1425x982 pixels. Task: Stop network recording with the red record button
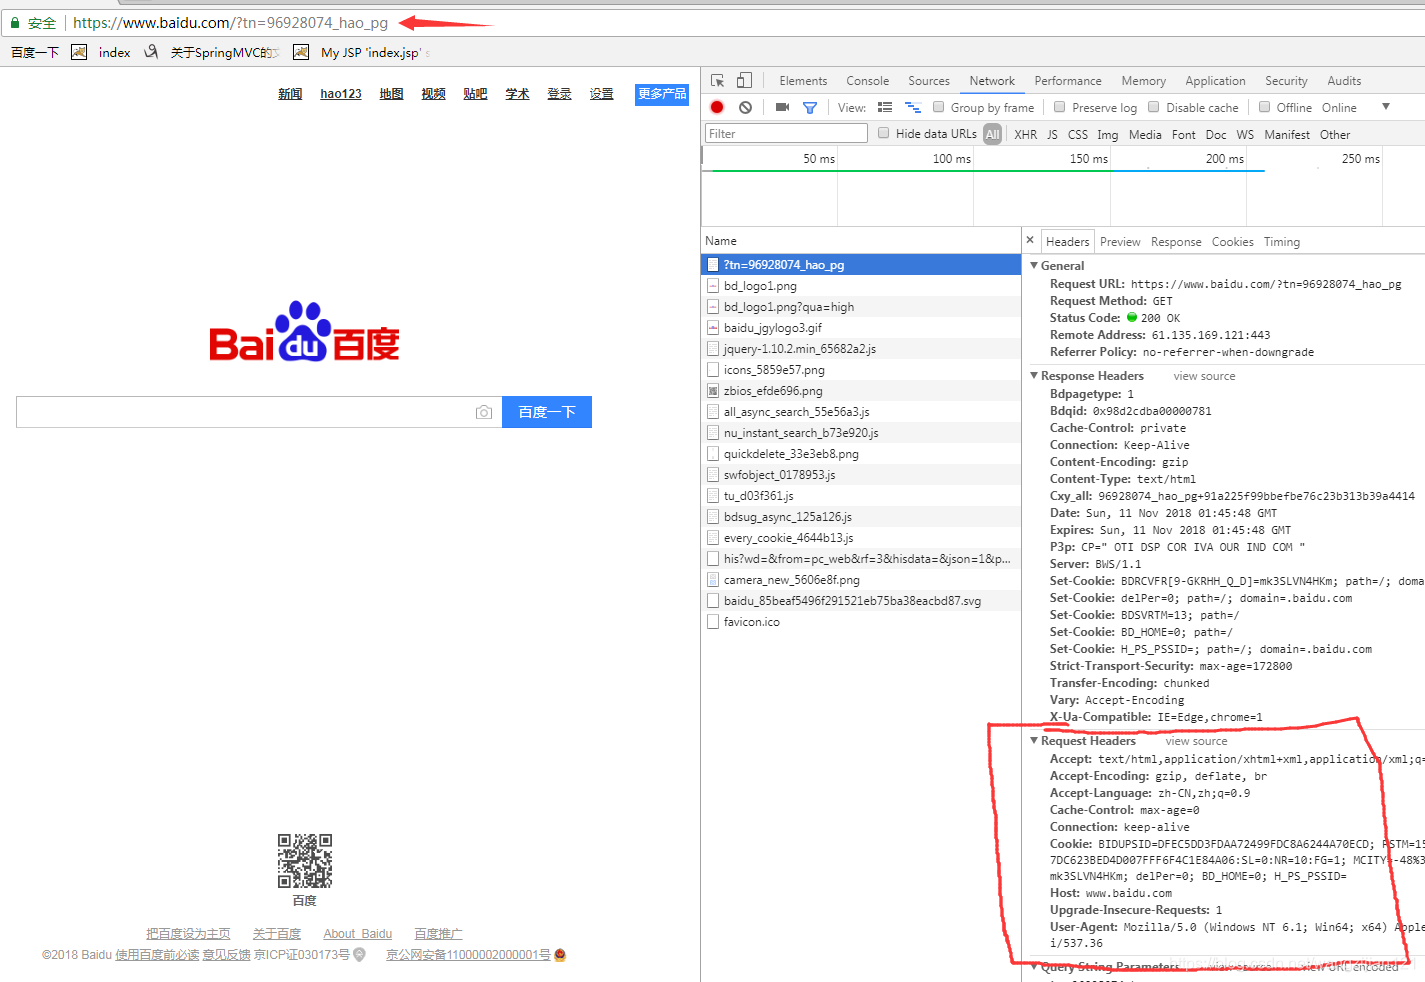click(717, 107)
